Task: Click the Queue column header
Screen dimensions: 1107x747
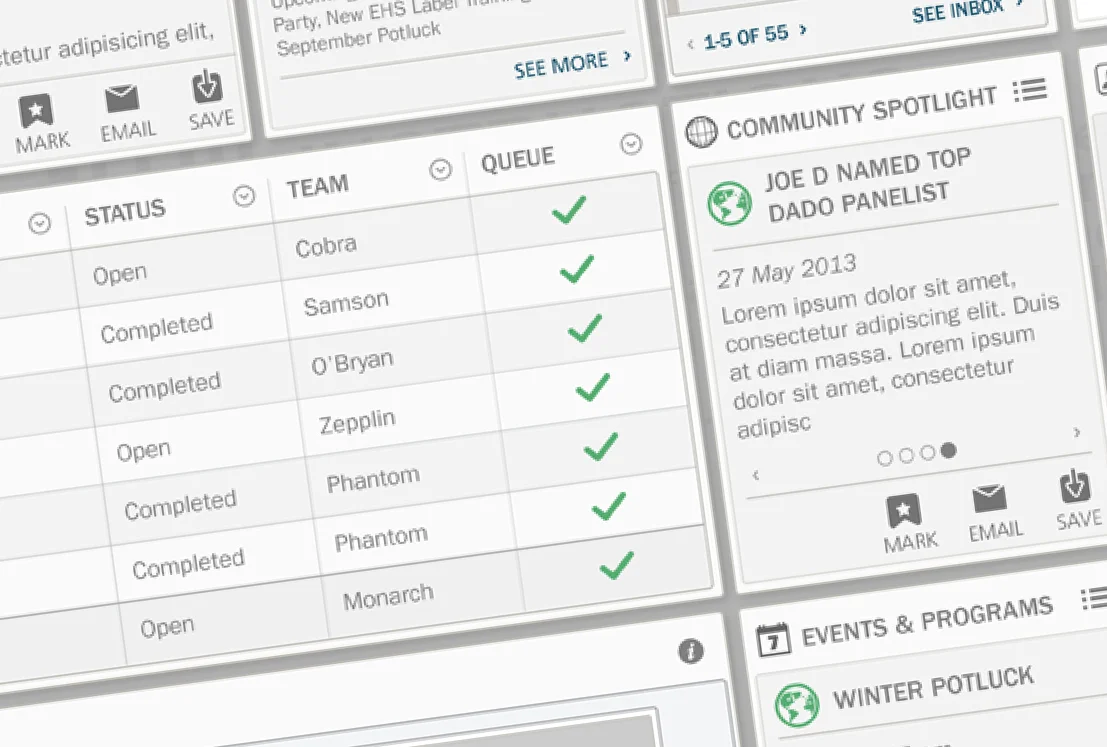Action: [x=517, y=160]
